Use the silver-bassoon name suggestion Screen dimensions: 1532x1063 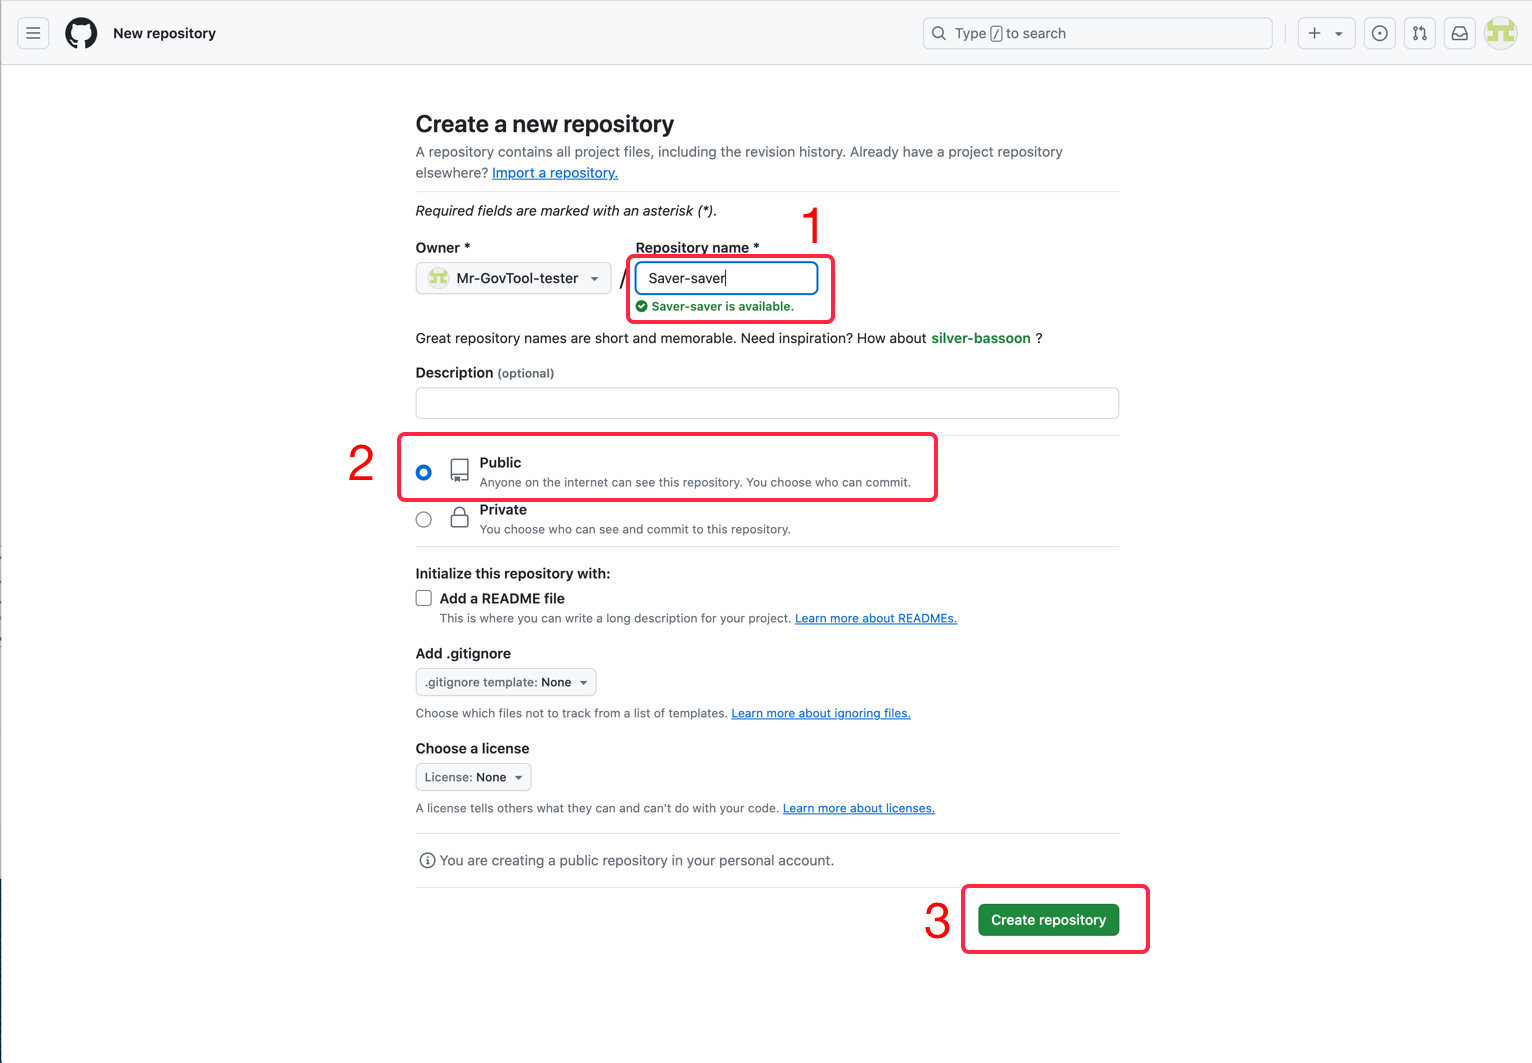click(980, 338)
